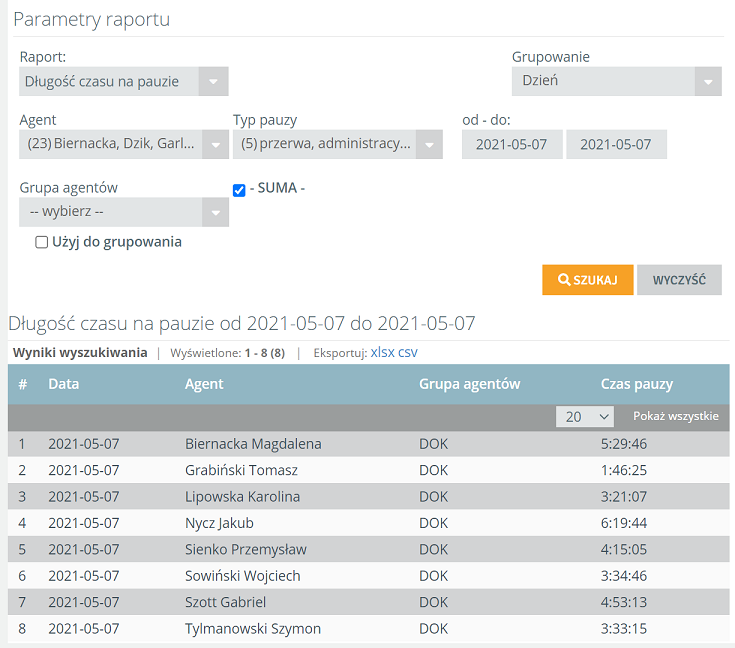Sort by the Agent column header
The image size is (735, 648).
[x=204, y=384]
